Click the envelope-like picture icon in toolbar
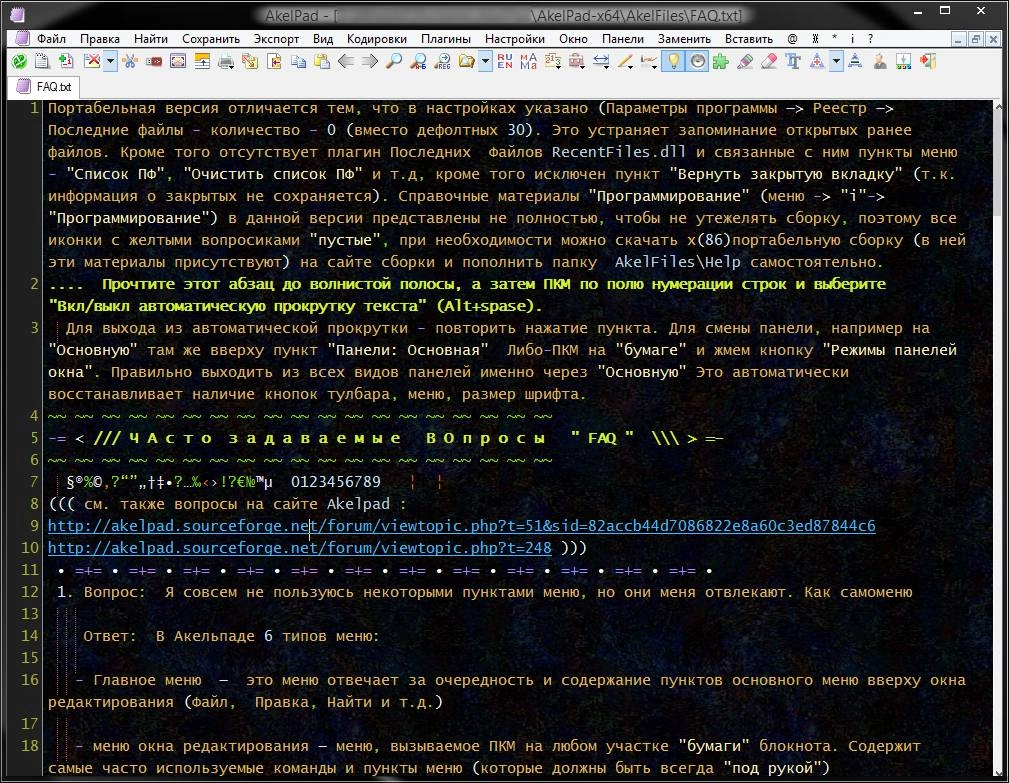This screenshot has height=783, width=1009. pyautogui.click(x=178, y=61)
